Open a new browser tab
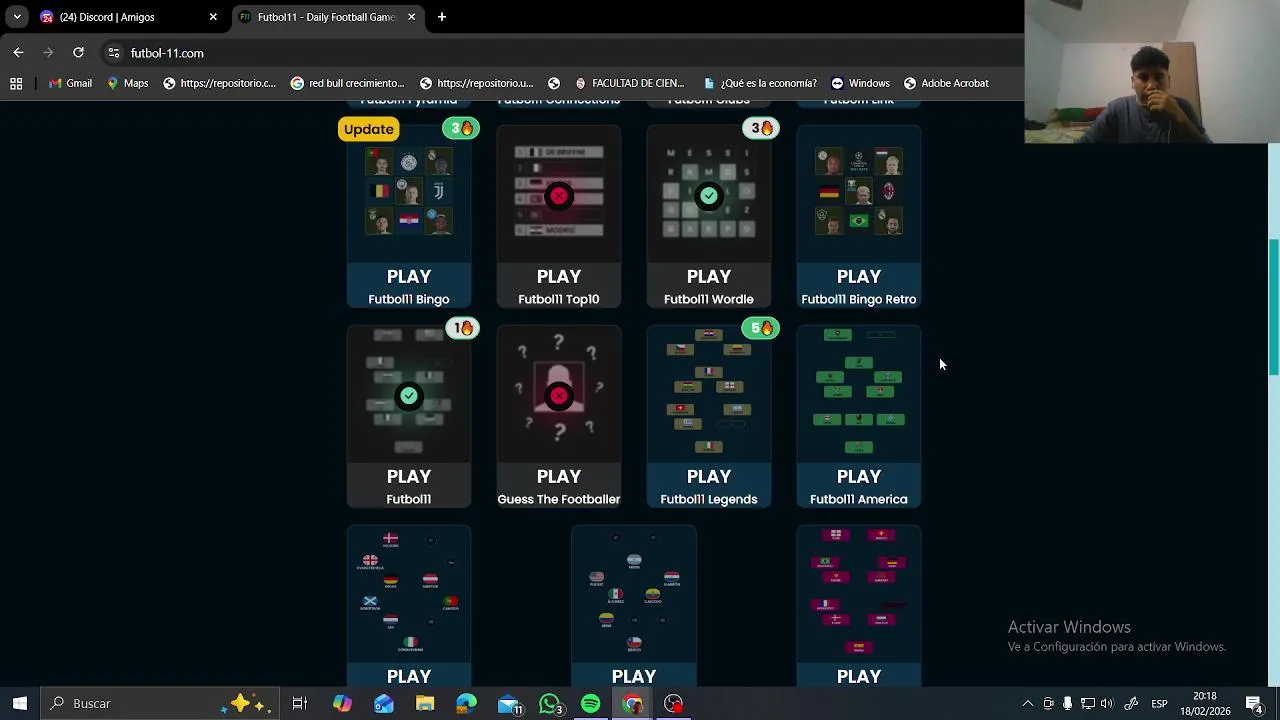Viewport: 1280px width, 720px height. tap(442, 17)
